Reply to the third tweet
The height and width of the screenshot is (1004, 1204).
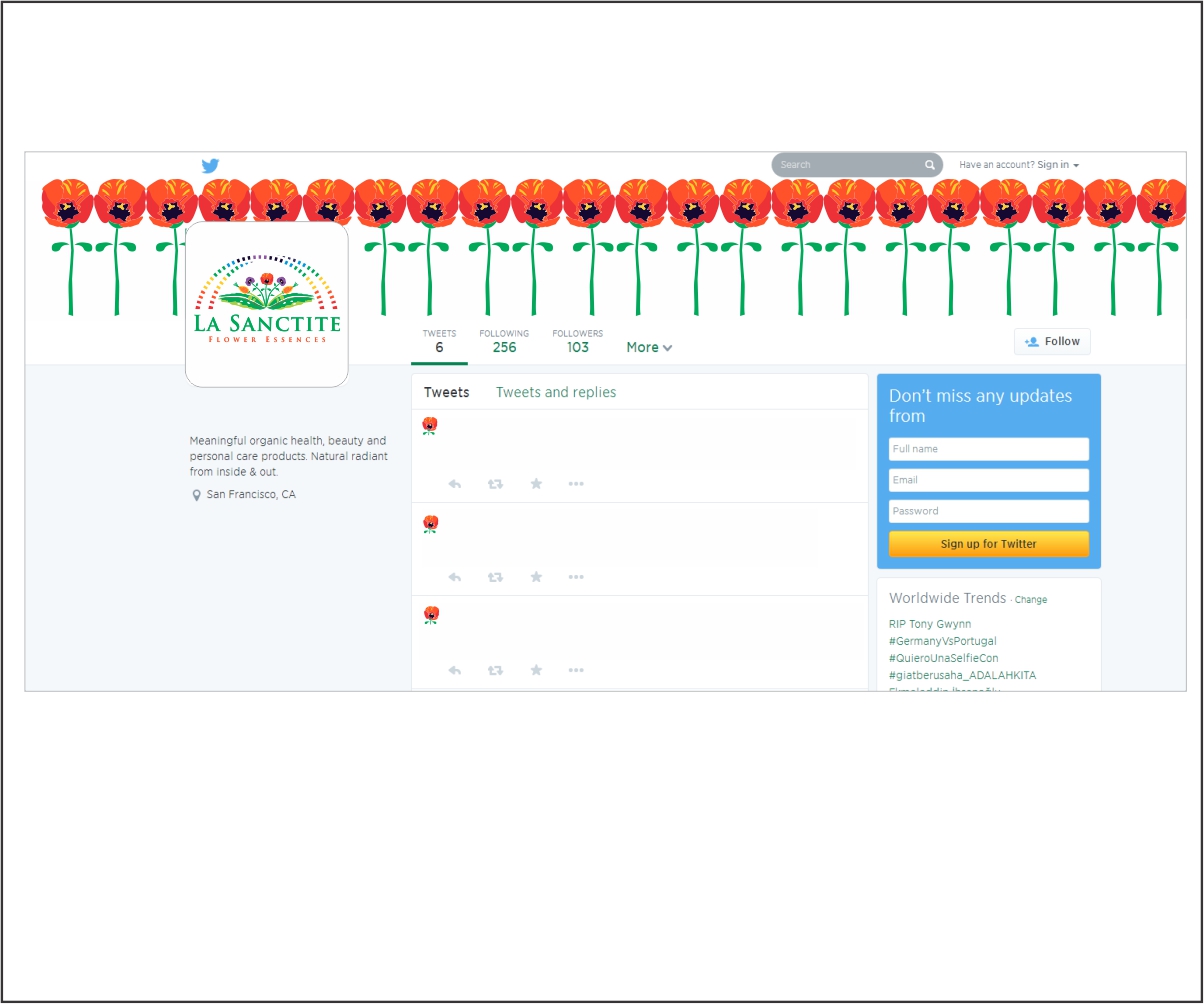tap(454, 671)
